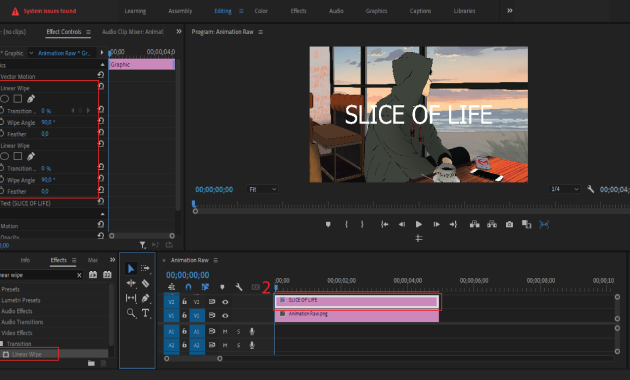This screenshot has width=630, height=380.
Task: Open the 1/4 playback resolution dropdown
Action: [x=565, y=189]
